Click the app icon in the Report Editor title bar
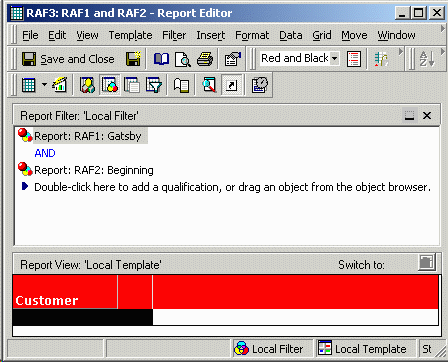 coord(17,13)
